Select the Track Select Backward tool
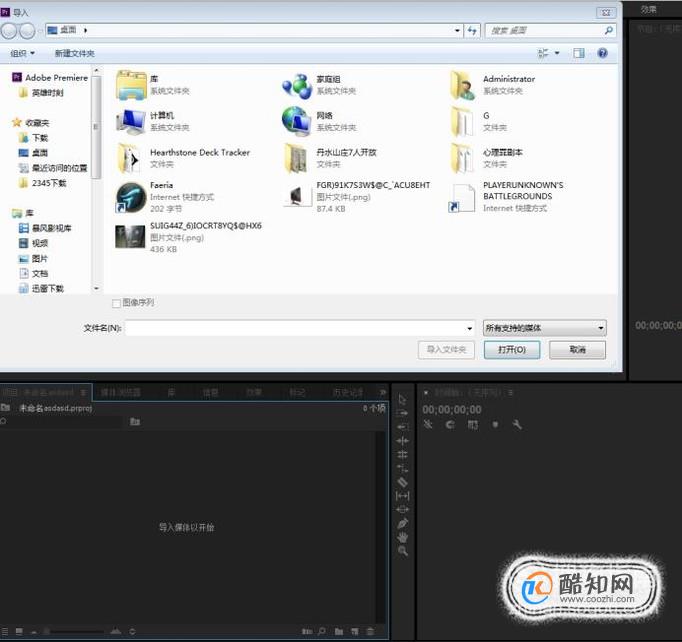Image resolution: width=682 pixels, height=642 pixels. pyautogui.click(x=402, y=427)
